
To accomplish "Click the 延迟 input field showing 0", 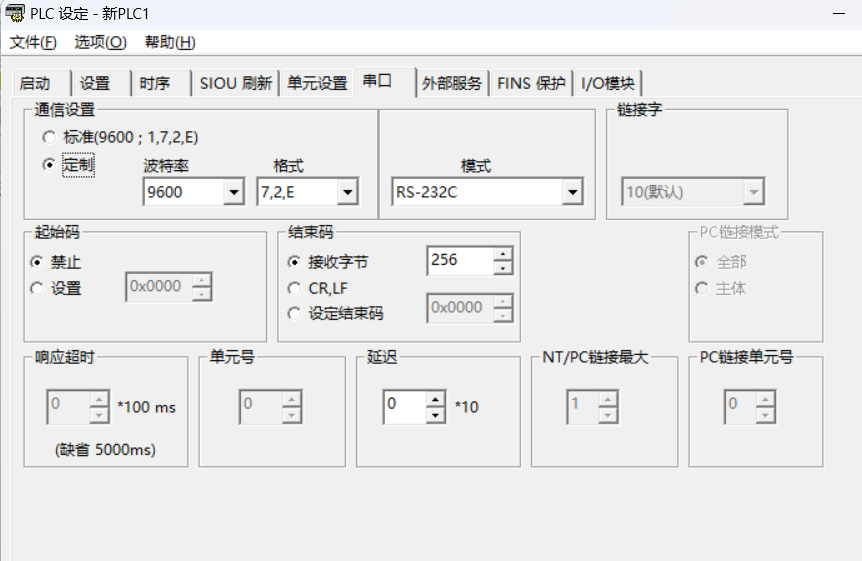I will 404,405.
